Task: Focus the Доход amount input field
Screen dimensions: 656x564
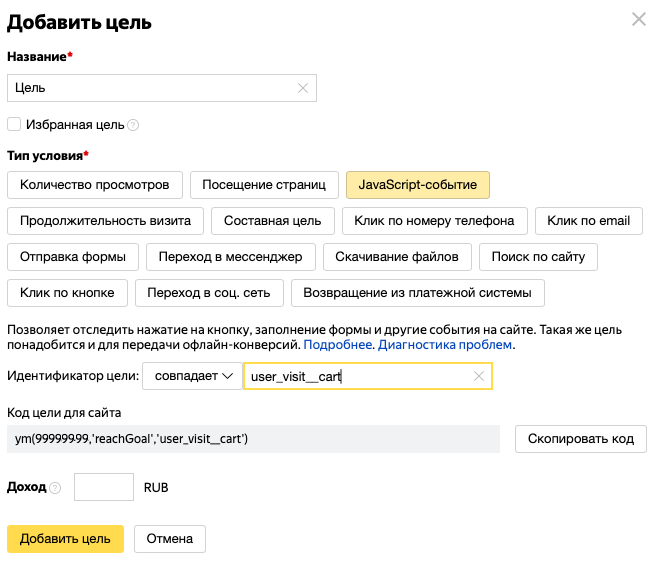Action: coord(104,487)
